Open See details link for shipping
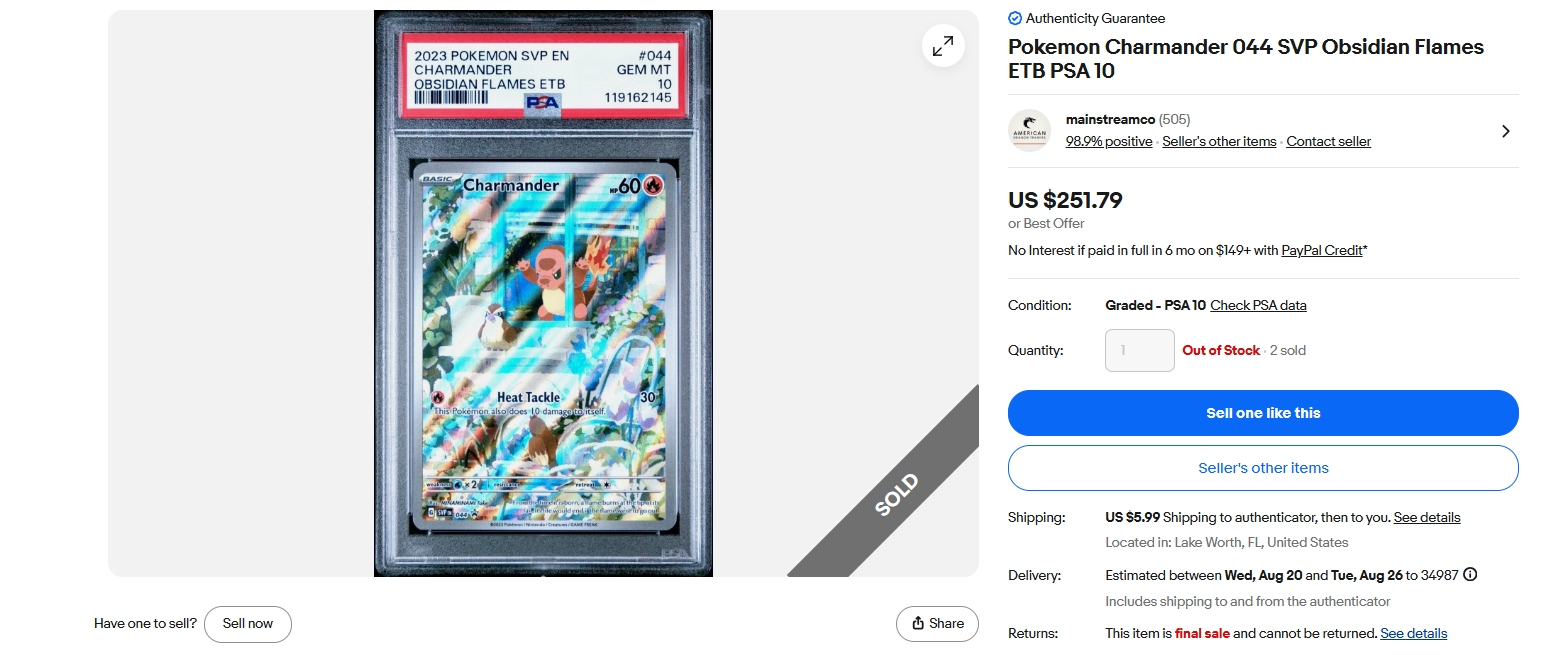 [1427, 517]
